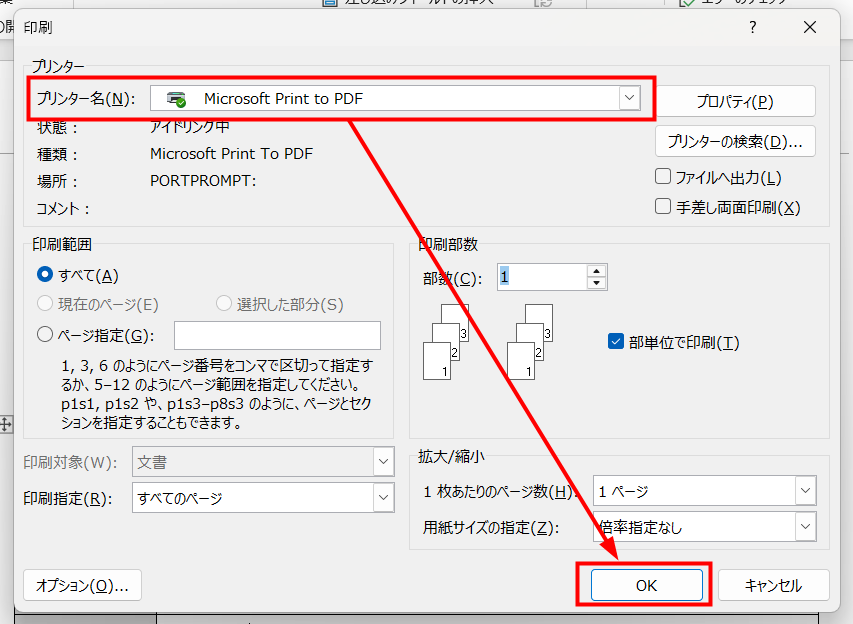Open the 用紙サイズの指定(Z) dropdown
The height and width of the screenshot is (624, 853).
click(805, 527)
